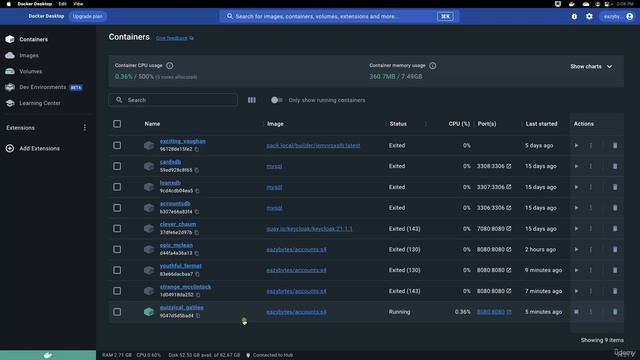Start the accountsdb container
The height and width of the screenshot is (360, 640).
pos(576,208)
